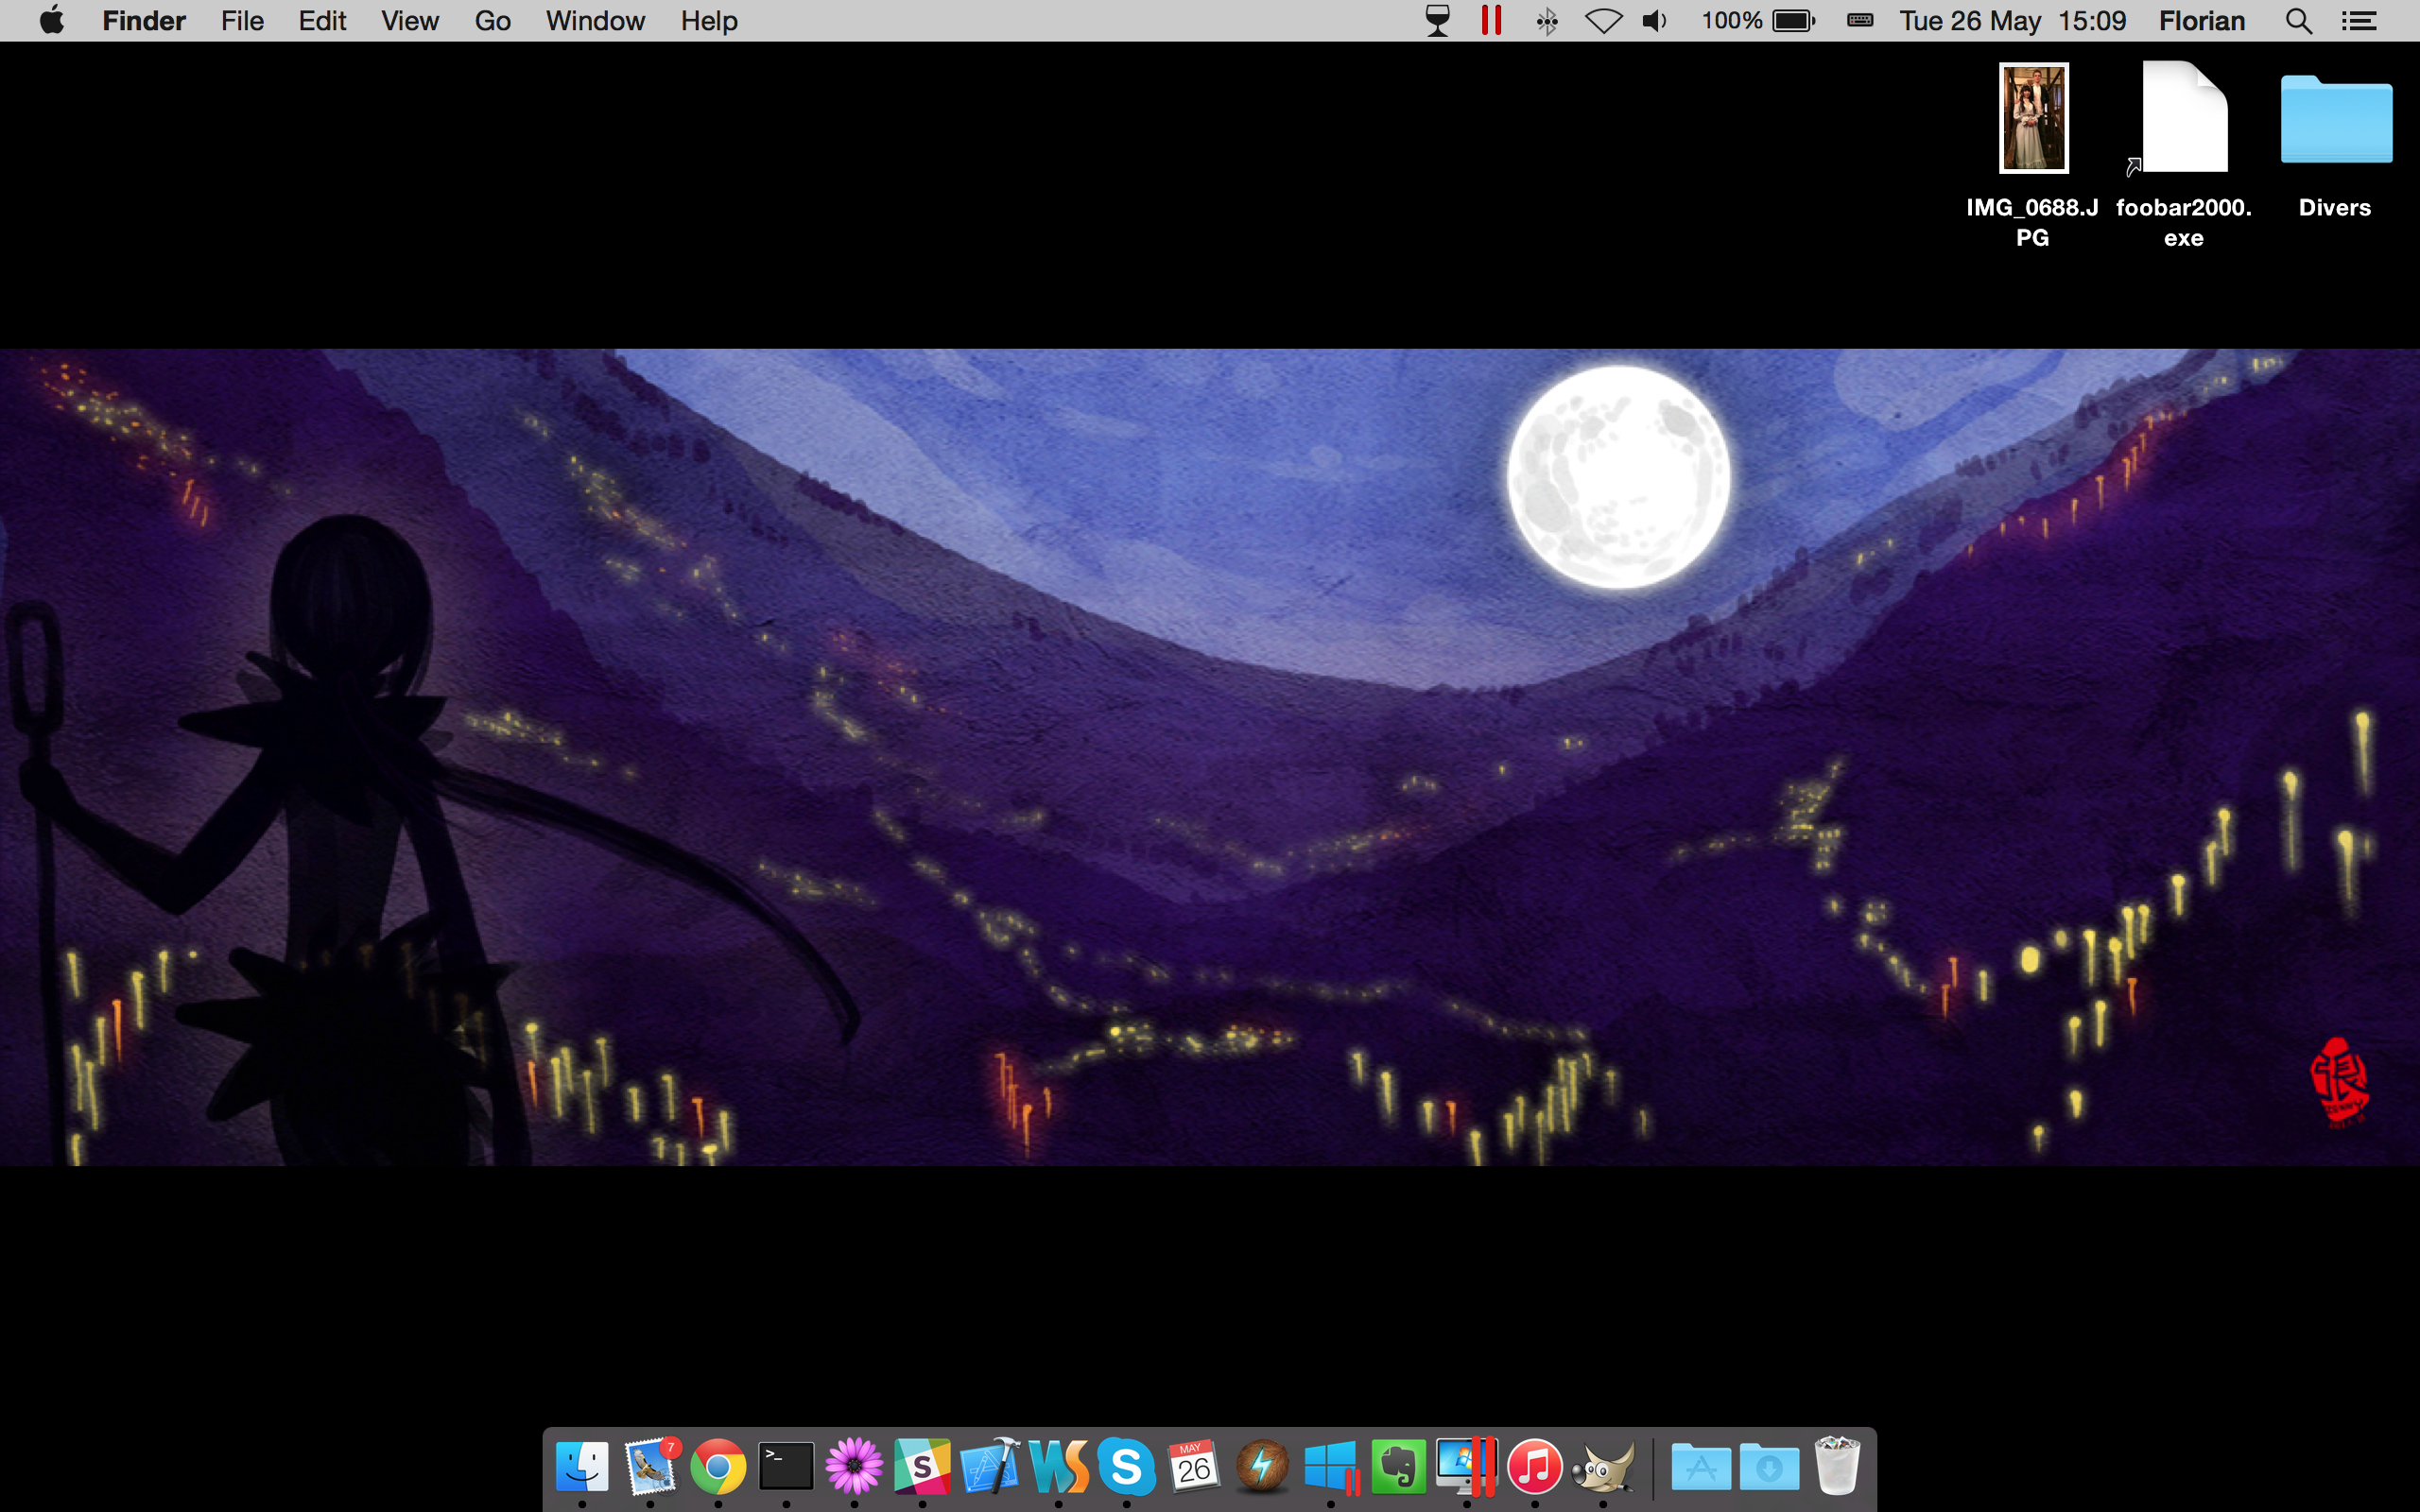The width and height of the screenshot is (2420, 1512).
Task: Open the View menu
Action: click(x=409, y=21)
